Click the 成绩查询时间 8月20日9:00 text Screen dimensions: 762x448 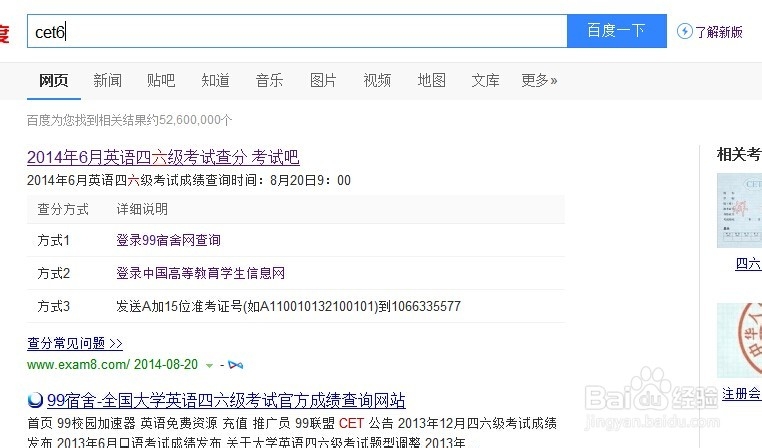(x=189, y=180)
